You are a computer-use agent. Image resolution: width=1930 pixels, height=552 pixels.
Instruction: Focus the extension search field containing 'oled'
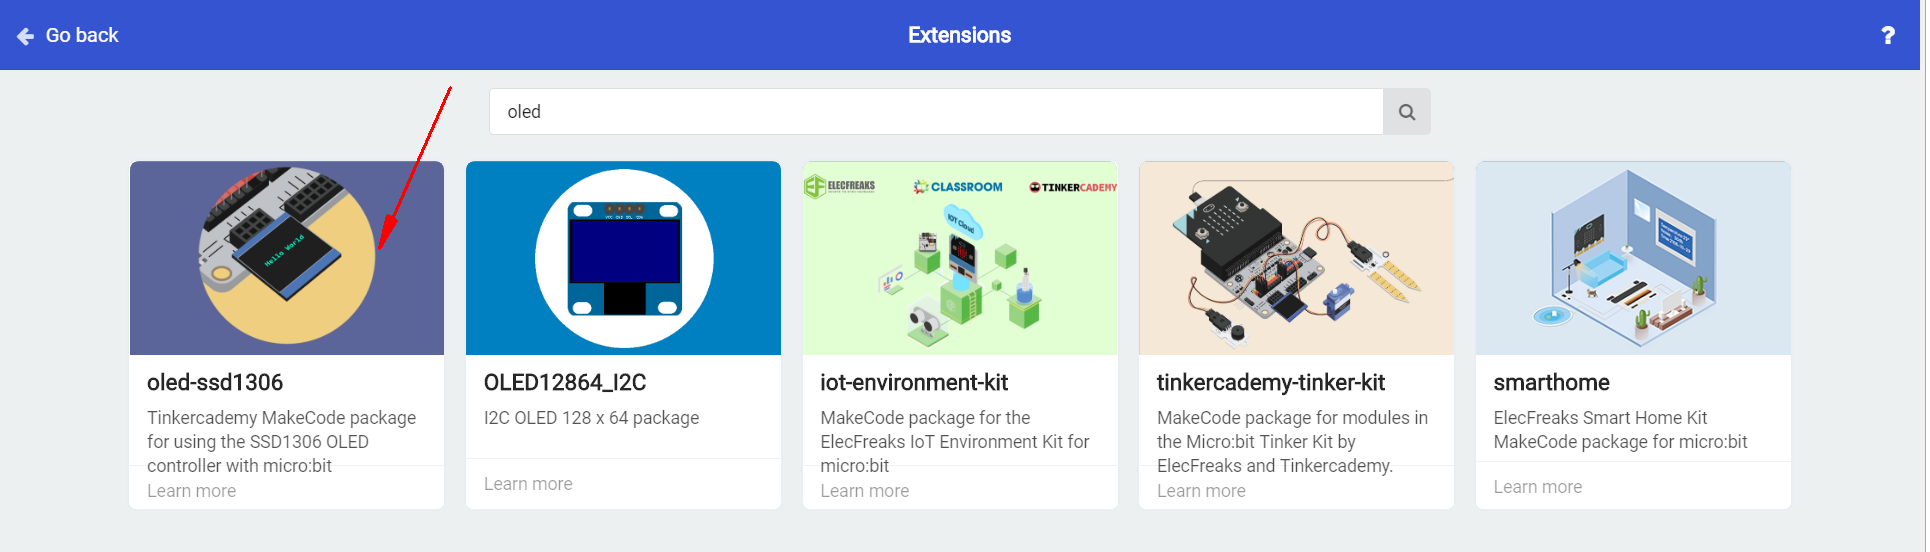click(x=936, y=112)
